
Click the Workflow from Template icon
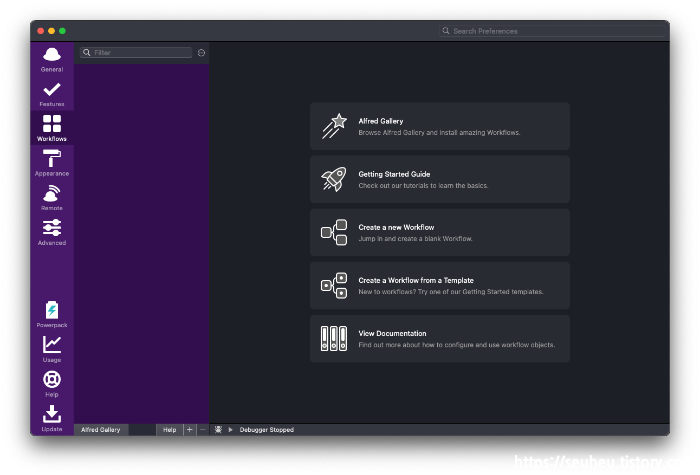[334, 285]
